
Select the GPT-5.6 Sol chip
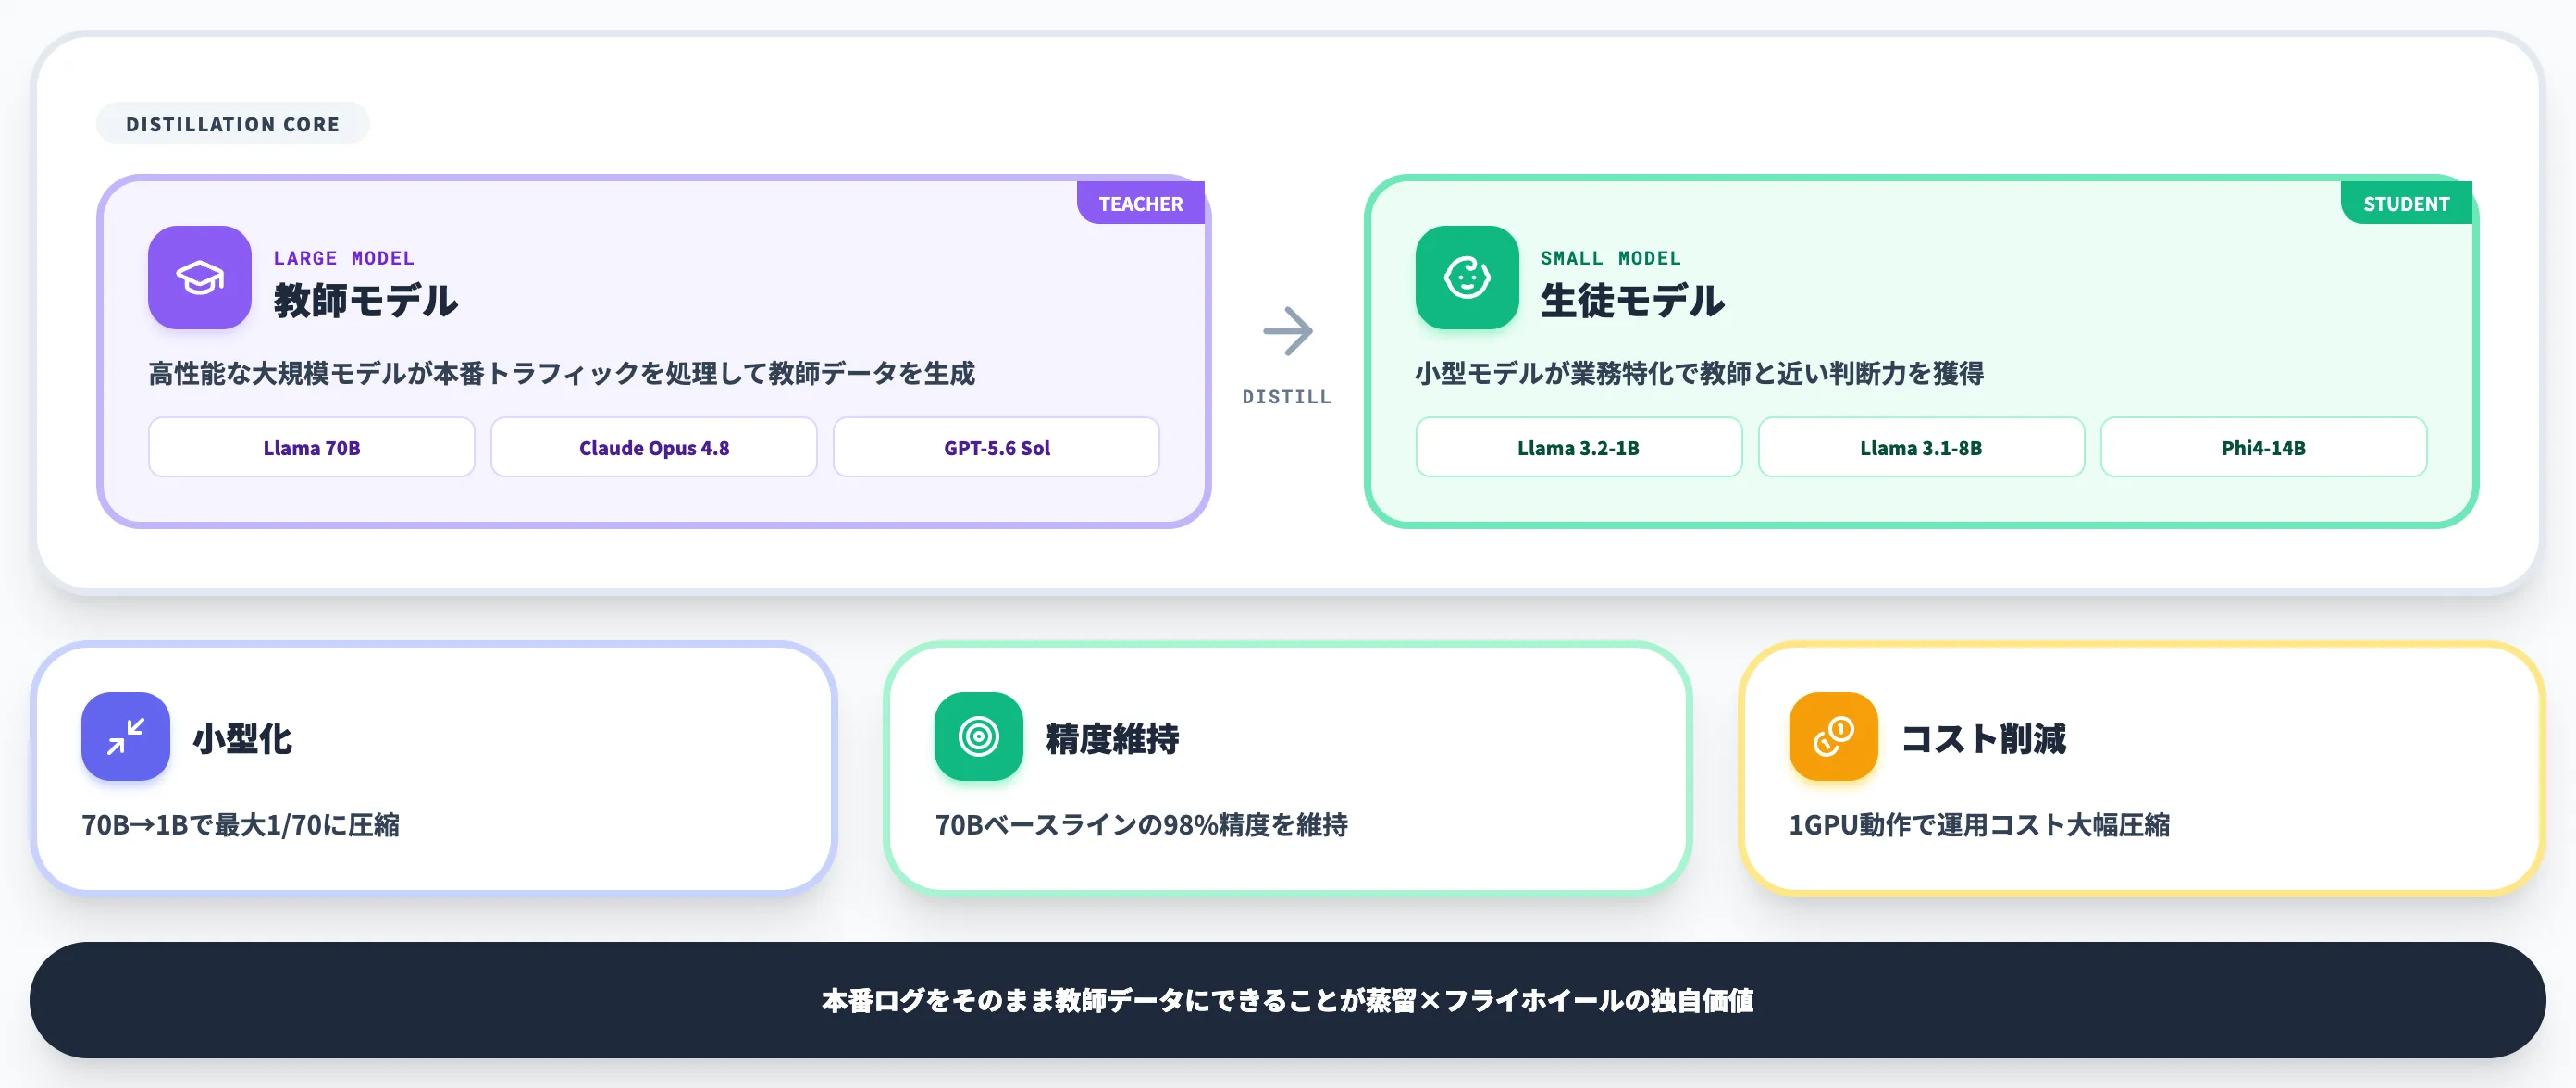click(996, 448)
